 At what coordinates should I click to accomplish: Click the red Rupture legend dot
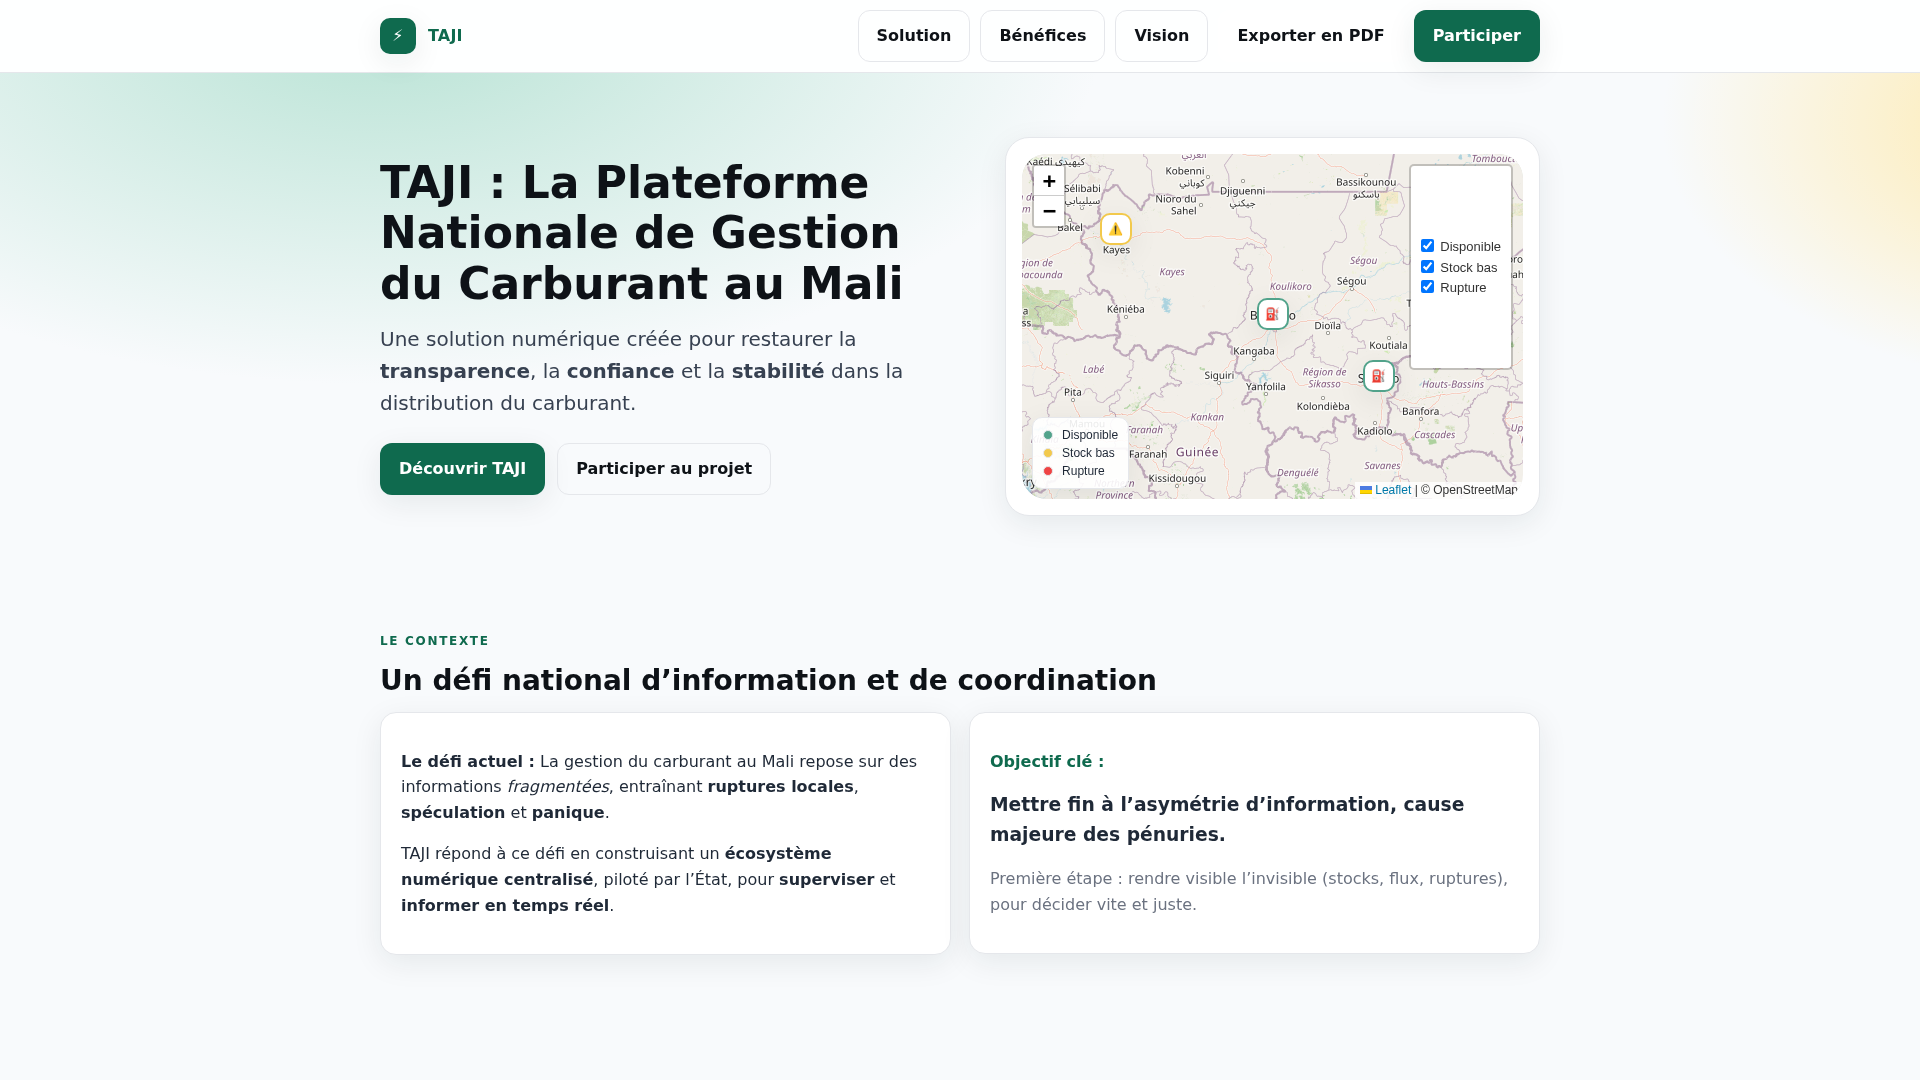1048,471
